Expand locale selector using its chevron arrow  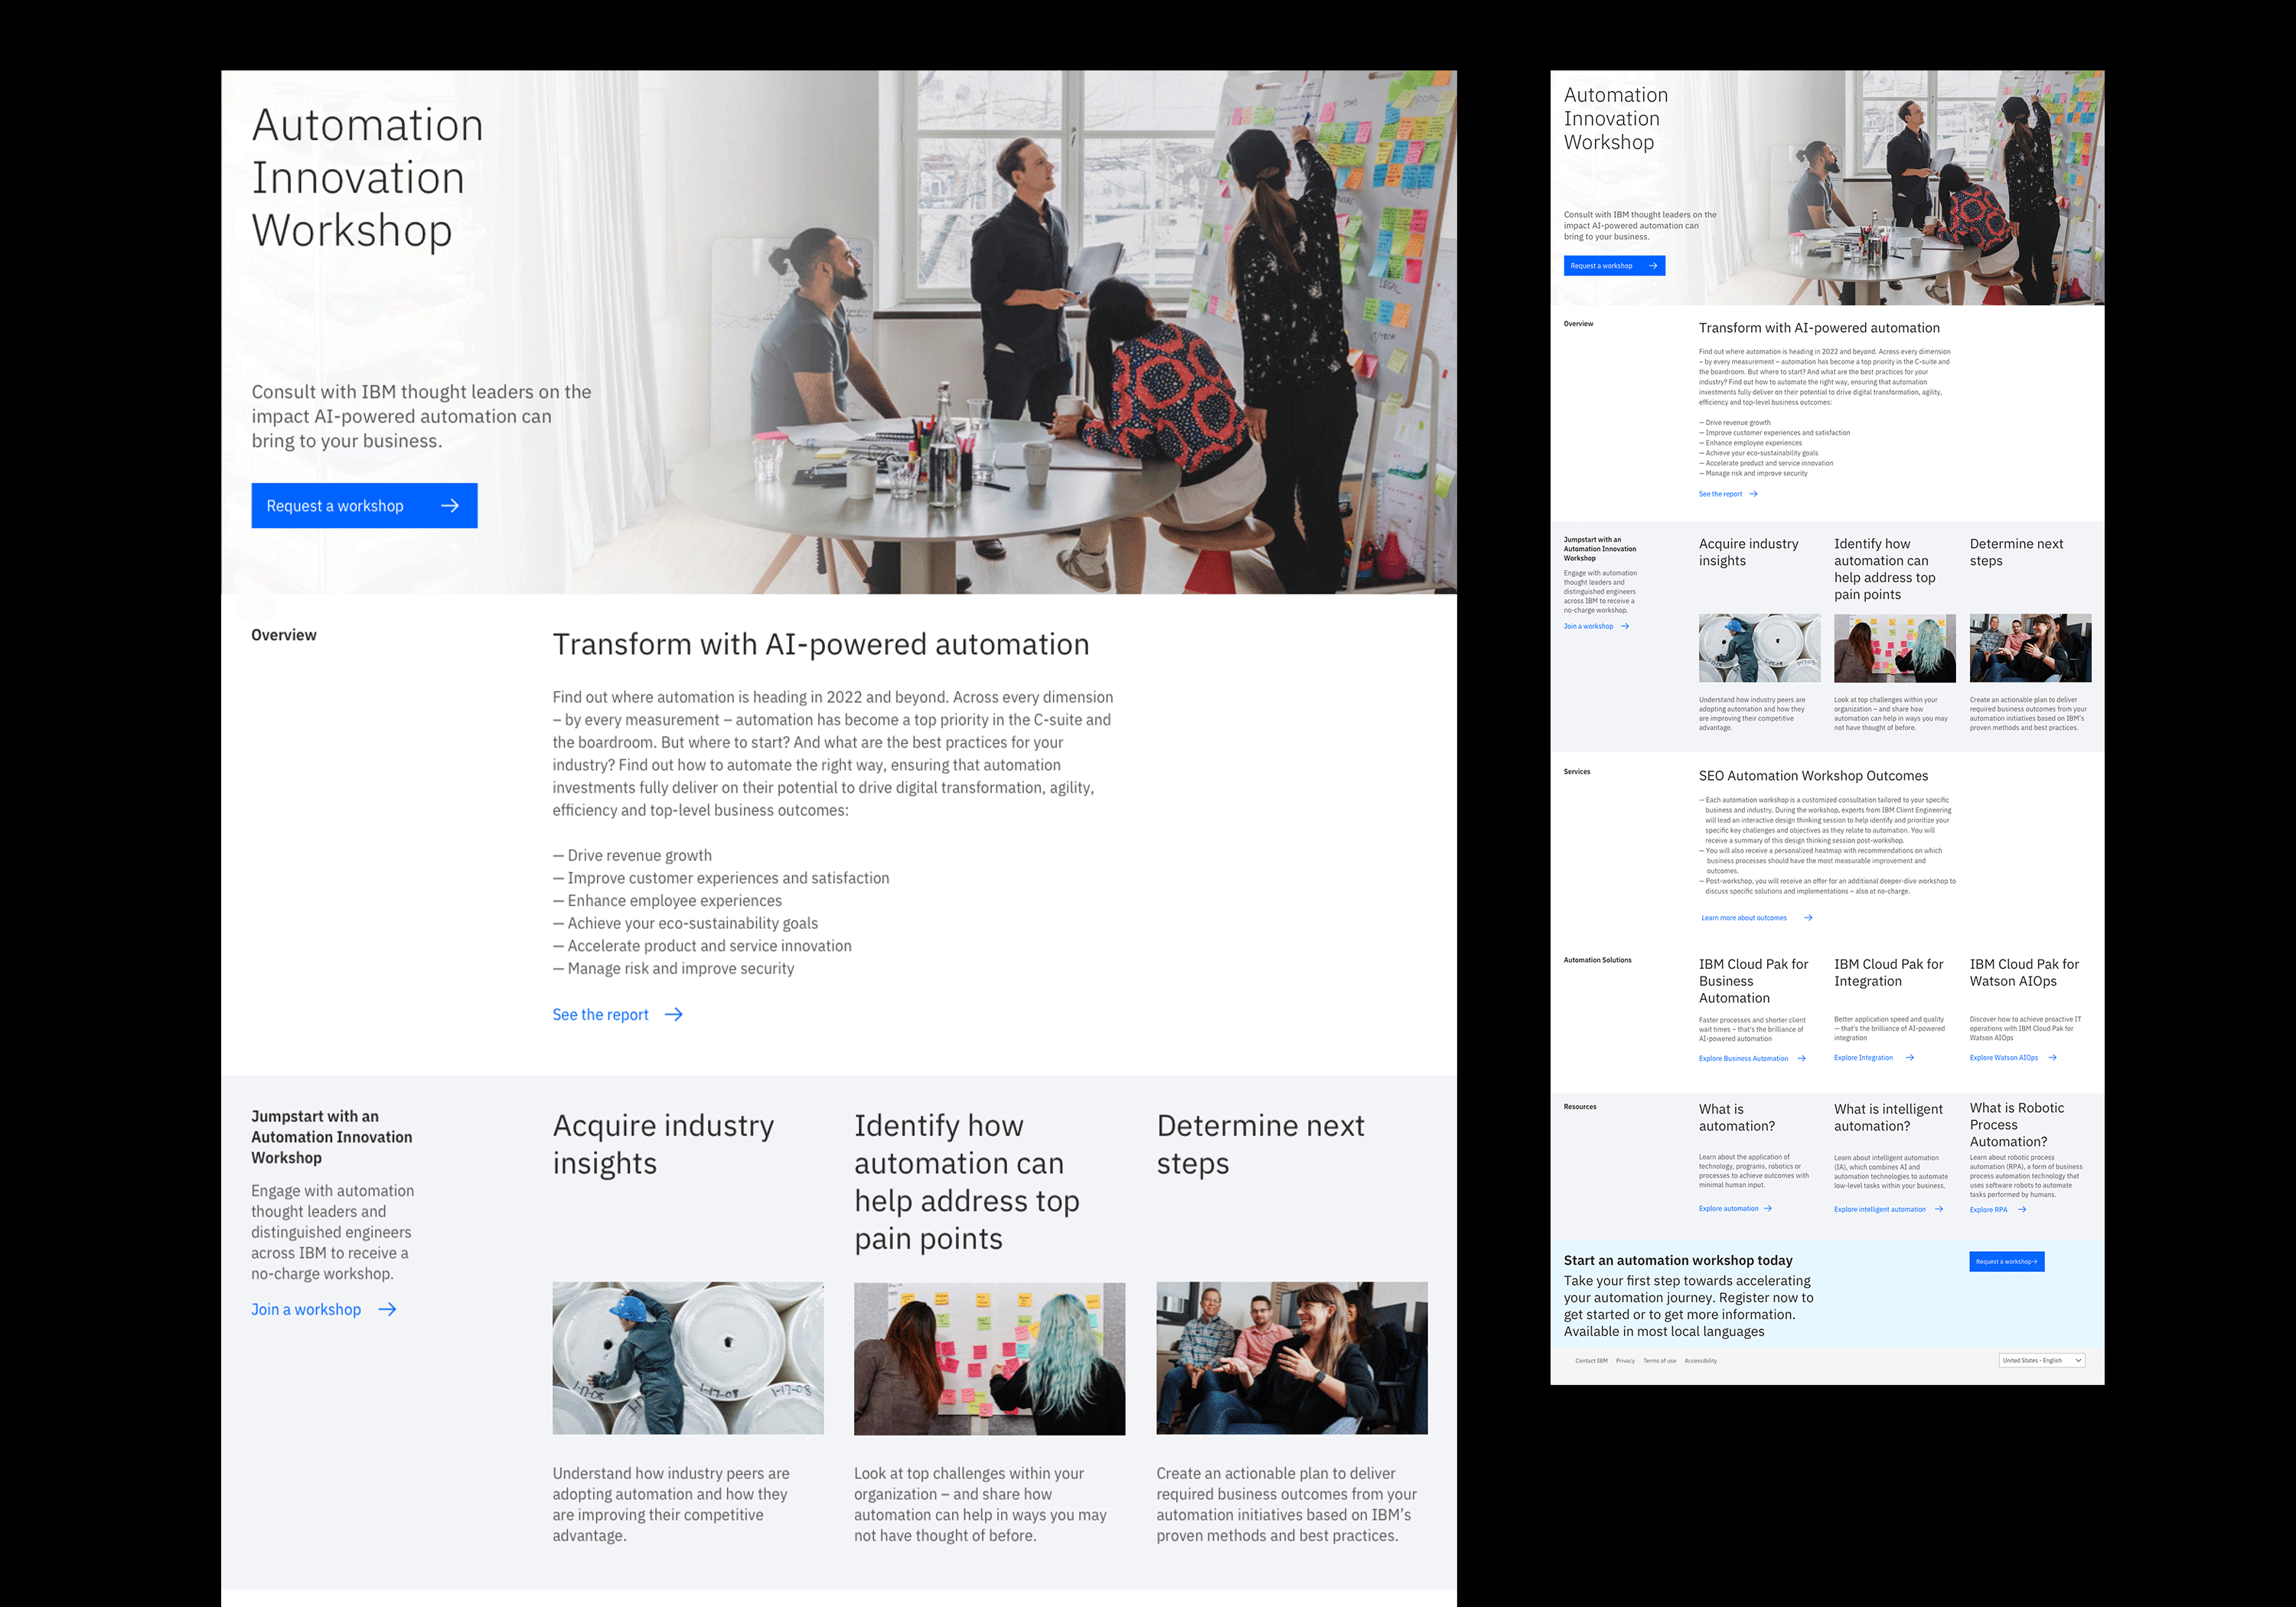(x=2078, y=1360)
